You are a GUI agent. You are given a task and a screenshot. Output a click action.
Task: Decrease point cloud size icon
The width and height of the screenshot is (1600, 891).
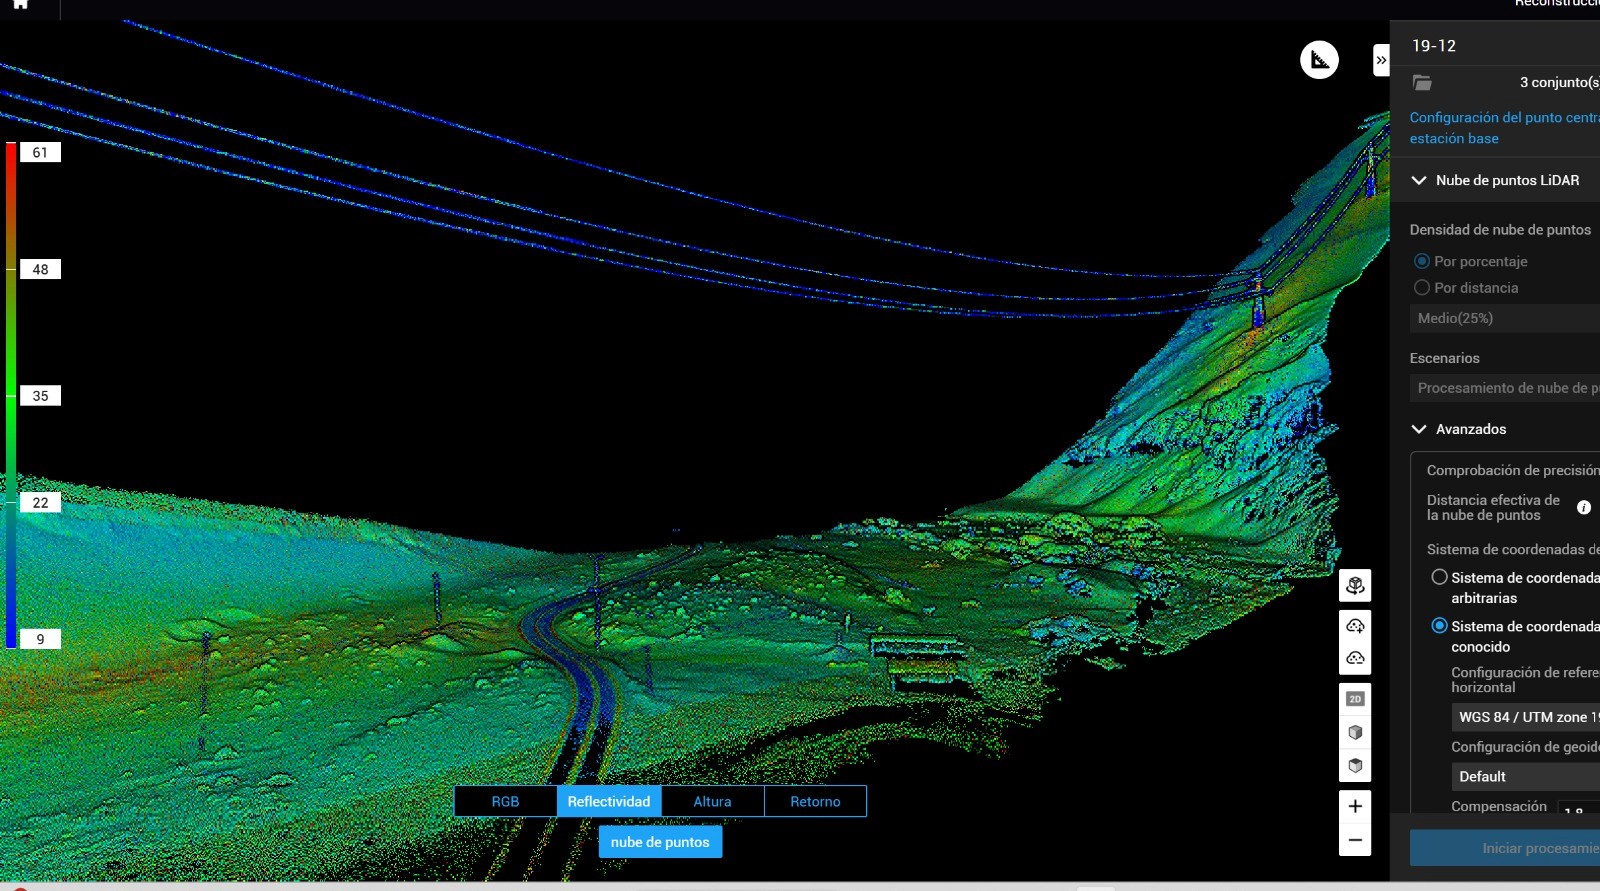(1355, 658)
